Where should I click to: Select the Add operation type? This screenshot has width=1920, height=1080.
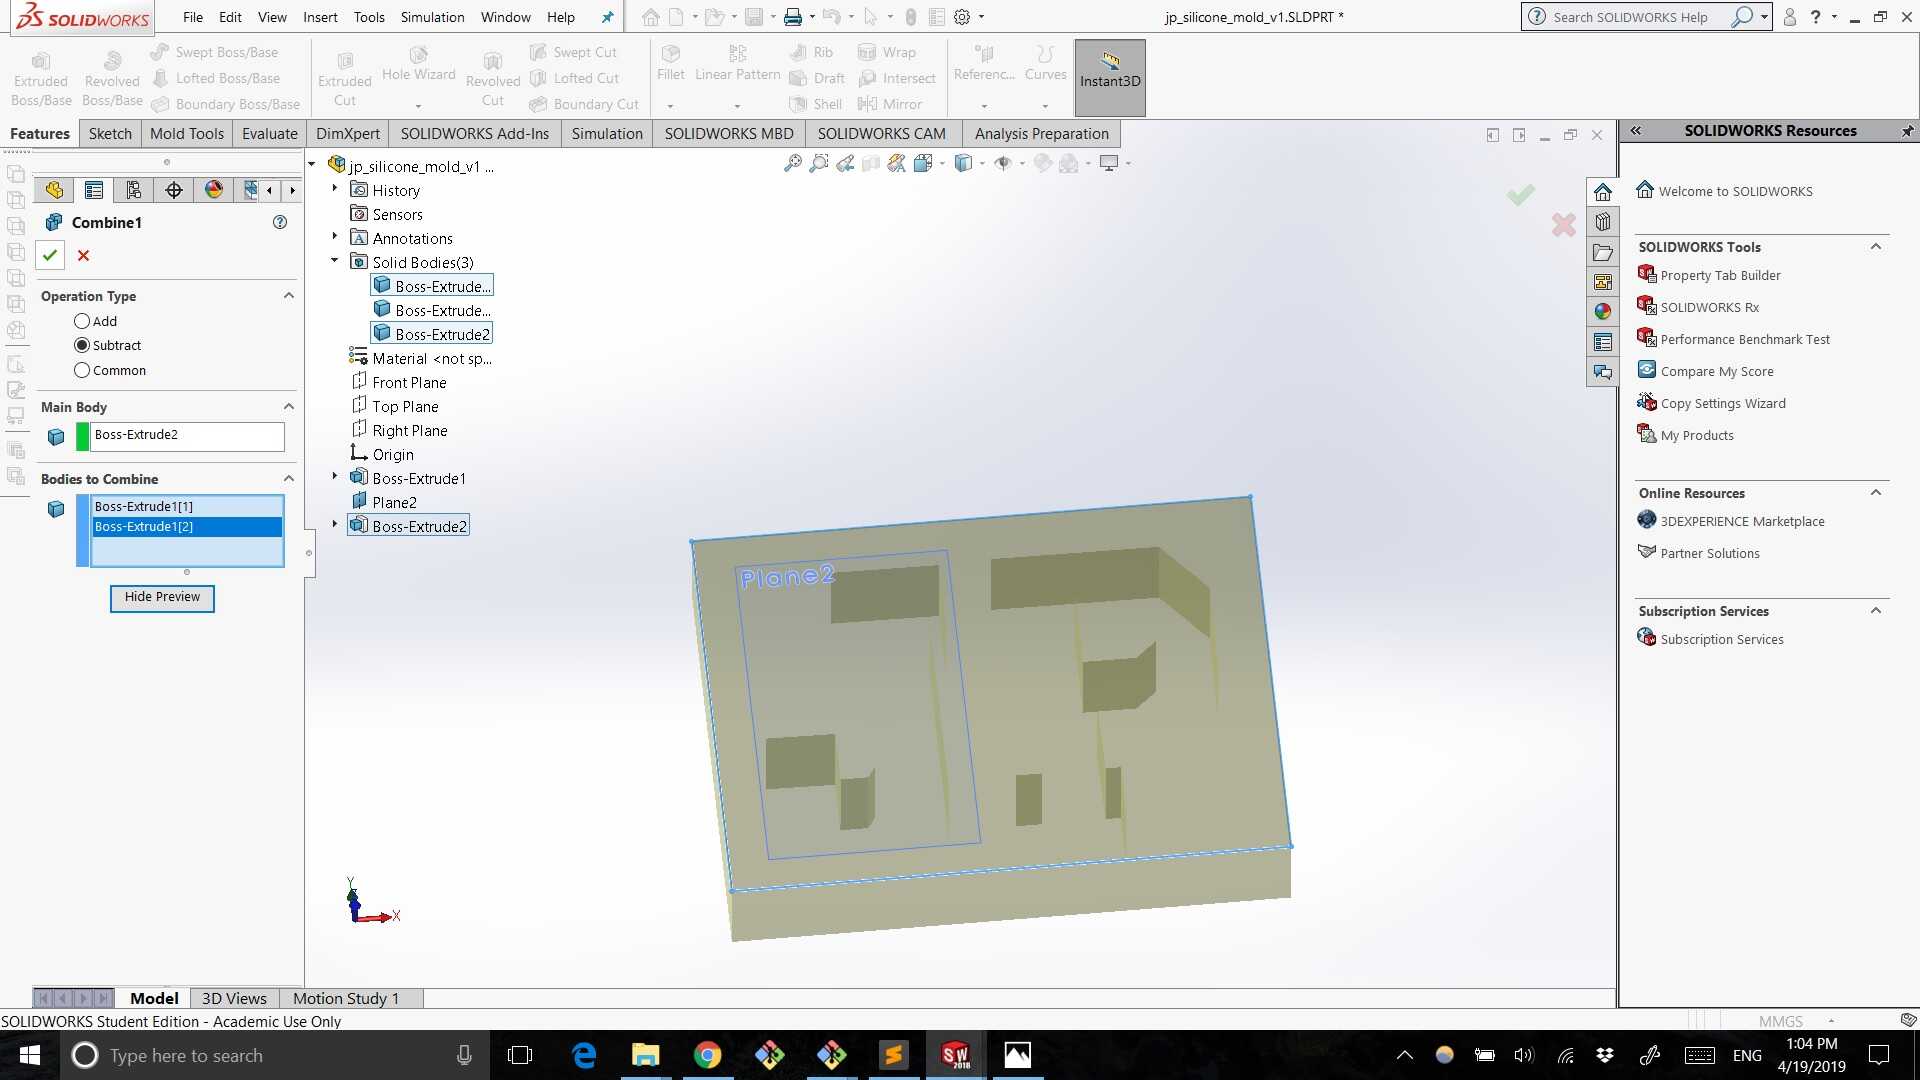point(82,321)
